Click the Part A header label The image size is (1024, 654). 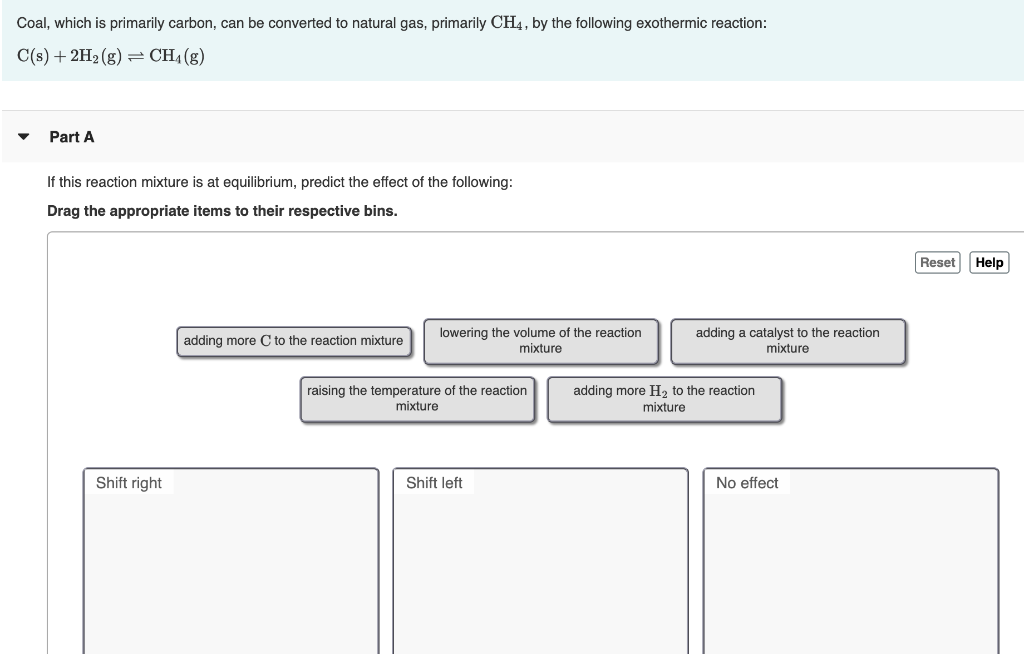(x=72, y=137)
